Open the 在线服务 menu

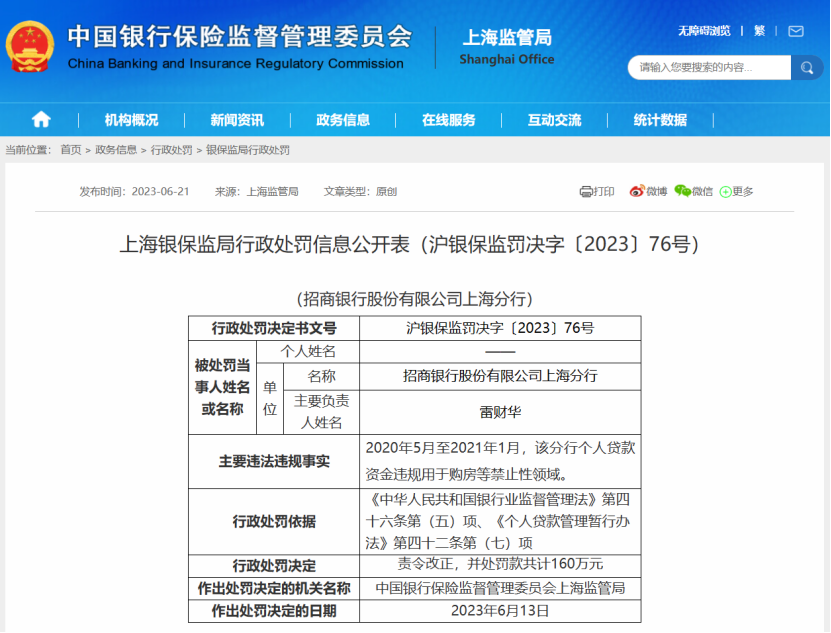pos(448,120)
